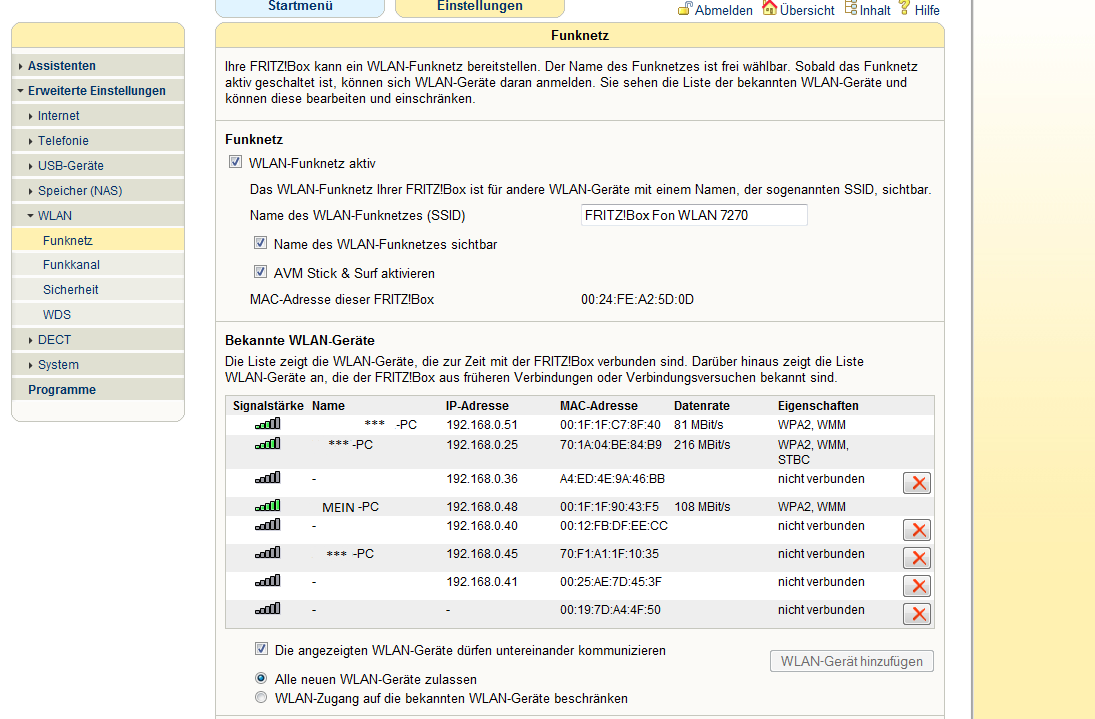Click signal bars icon for 192.168.0.36
Viewport: 1095px width, 719px height.
(x=267, y=478)
